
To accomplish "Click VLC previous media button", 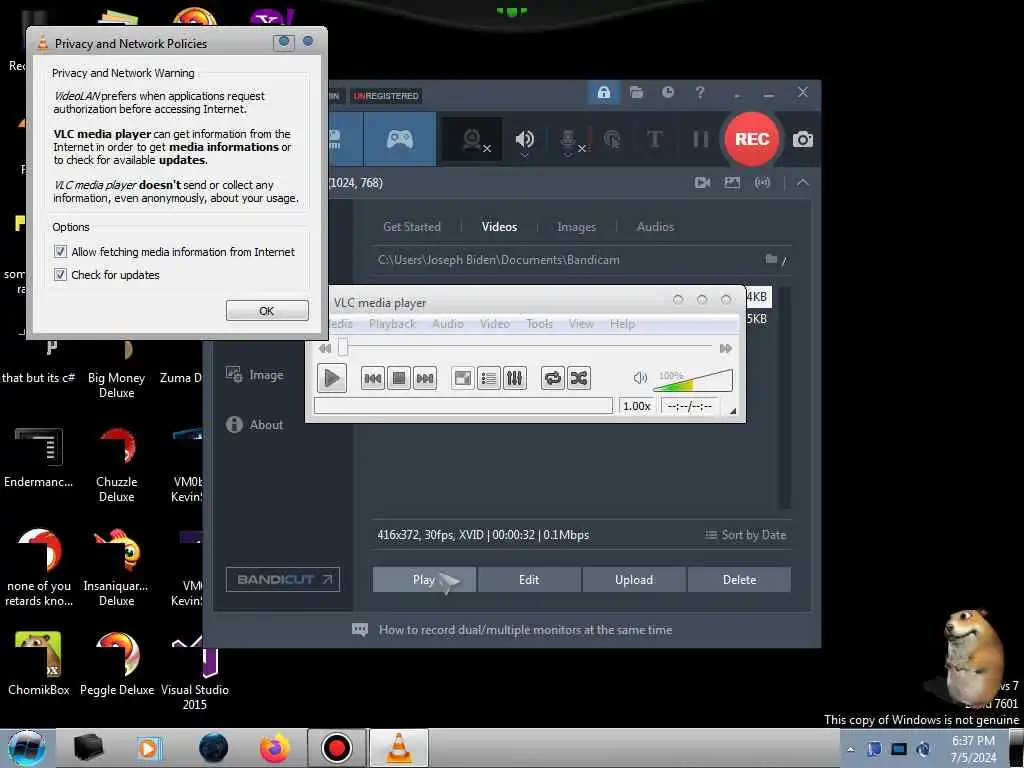I will tap(372, 378).
